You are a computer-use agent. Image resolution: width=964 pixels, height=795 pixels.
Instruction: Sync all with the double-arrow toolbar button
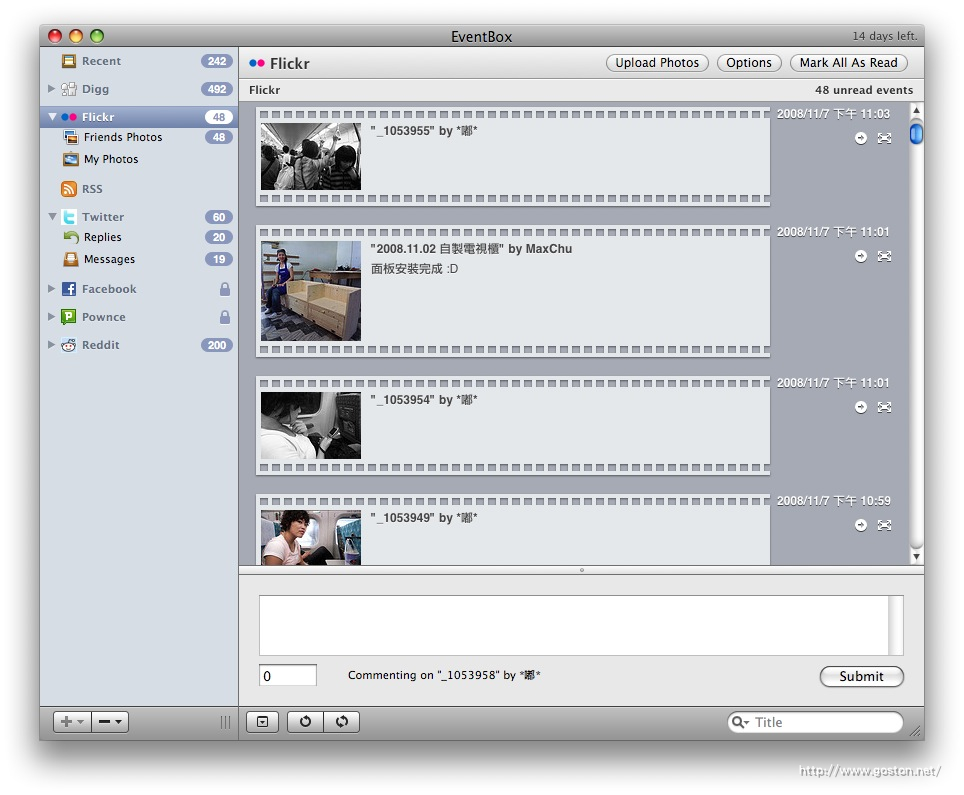tap(342, 722)
